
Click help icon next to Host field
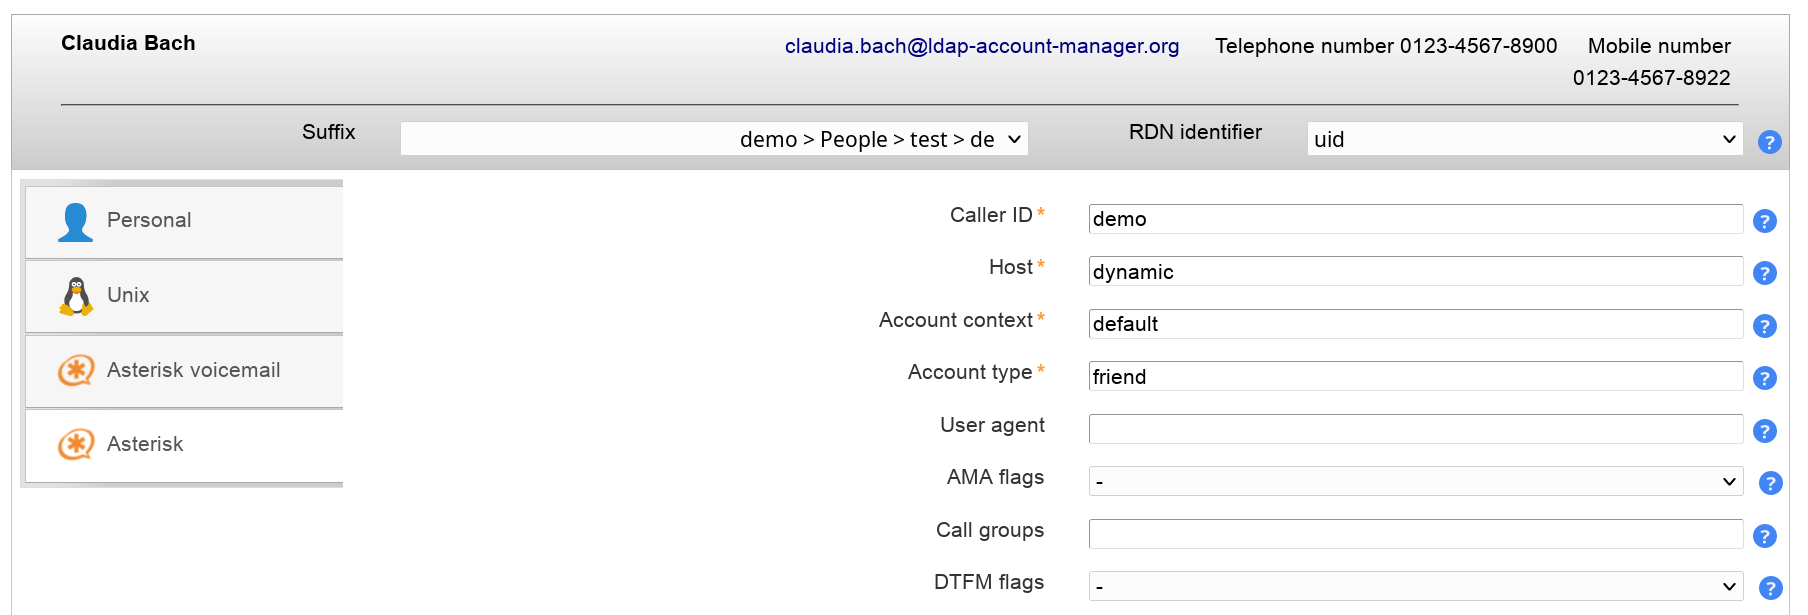pyautogui.click(x=1765, y=273)
